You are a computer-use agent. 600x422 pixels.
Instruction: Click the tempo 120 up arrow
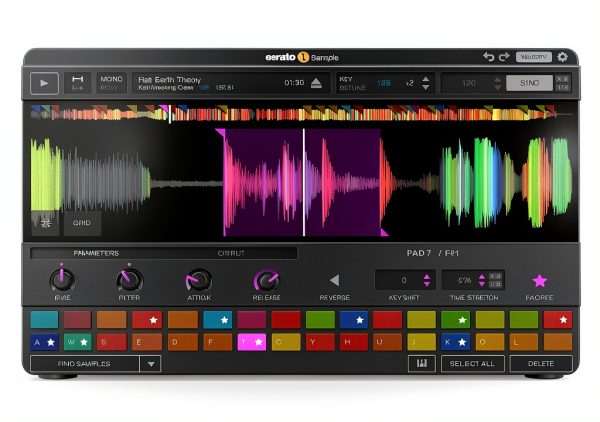click(x=497, y=79)
